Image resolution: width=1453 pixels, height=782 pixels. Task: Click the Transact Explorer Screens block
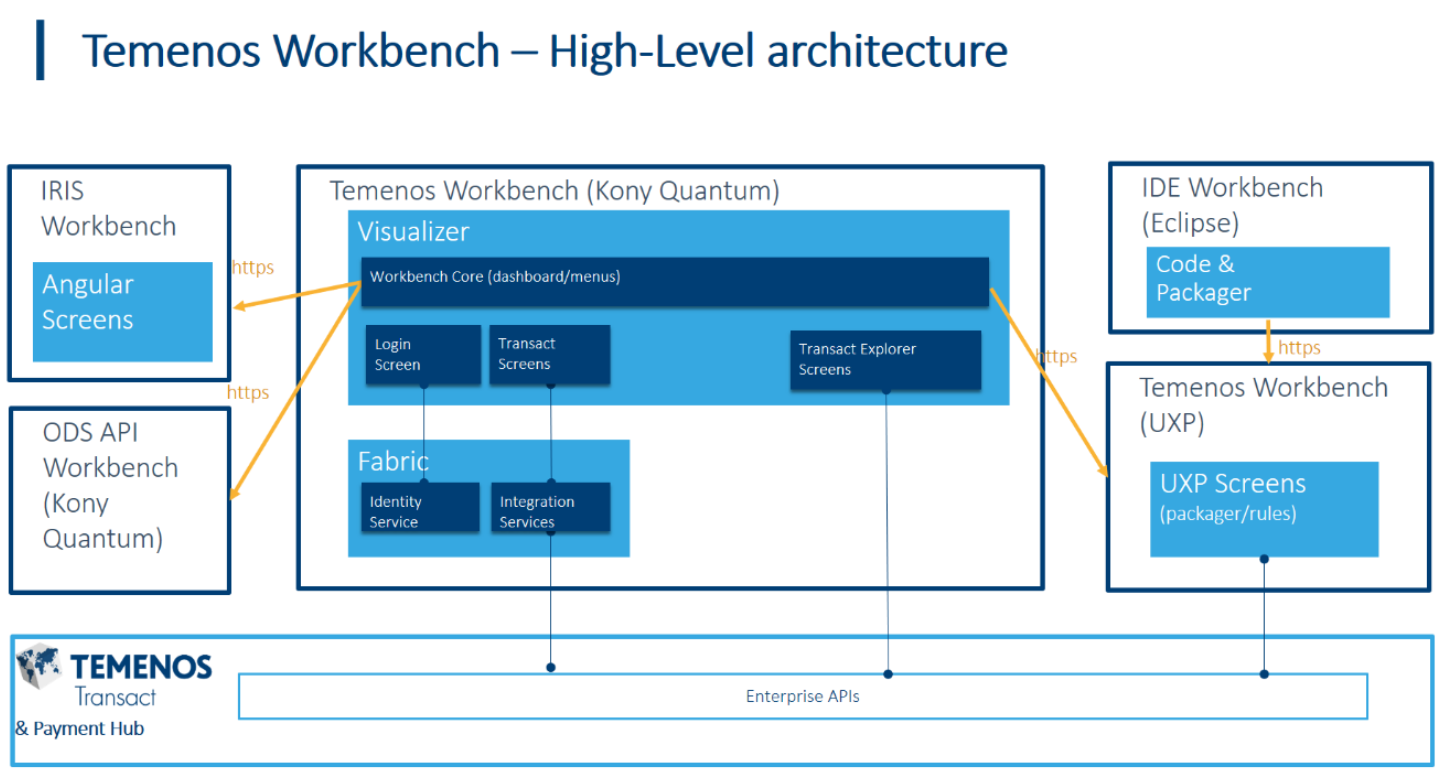click(x=884, y=360)
